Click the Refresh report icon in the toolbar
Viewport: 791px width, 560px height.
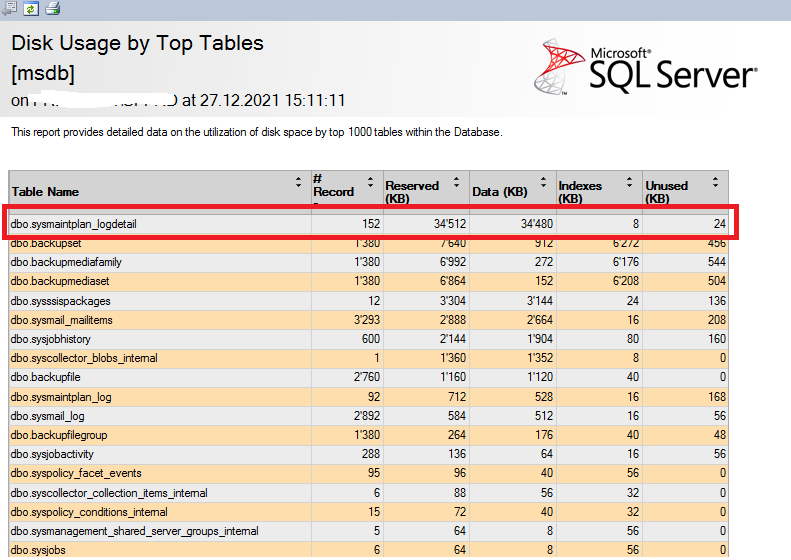pyautogui.click(x=31, y=9)
